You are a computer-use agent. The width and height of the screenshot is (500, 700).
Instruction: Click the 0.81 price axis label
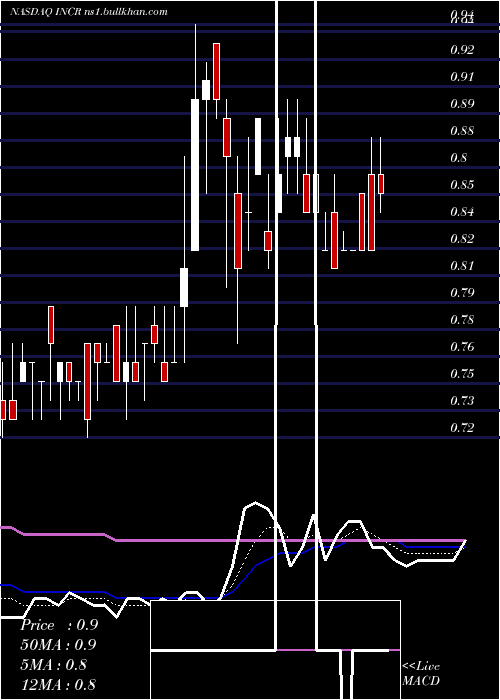click(462, 266)
